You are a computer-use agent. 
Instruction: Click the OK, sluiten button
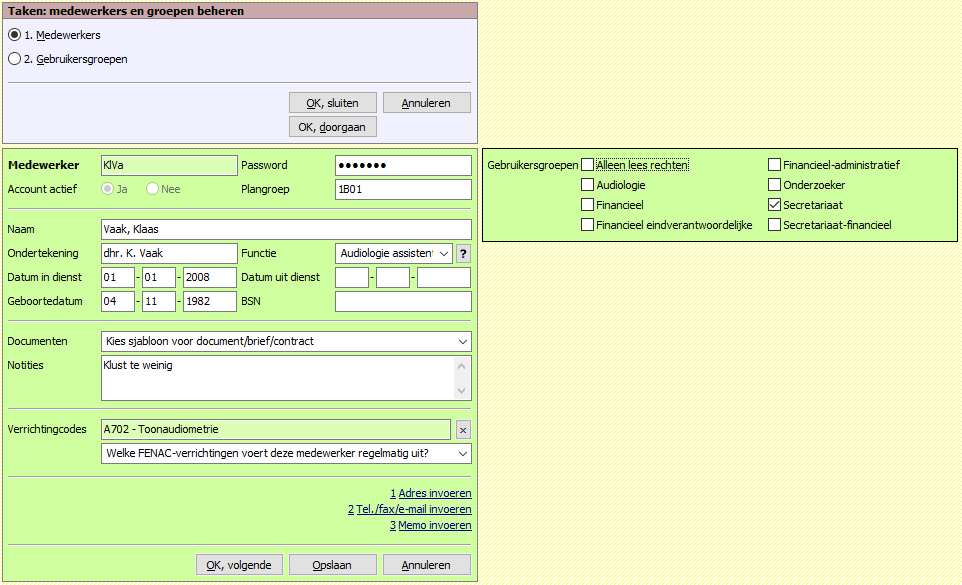pyautogui.click(x=333, y=103)
